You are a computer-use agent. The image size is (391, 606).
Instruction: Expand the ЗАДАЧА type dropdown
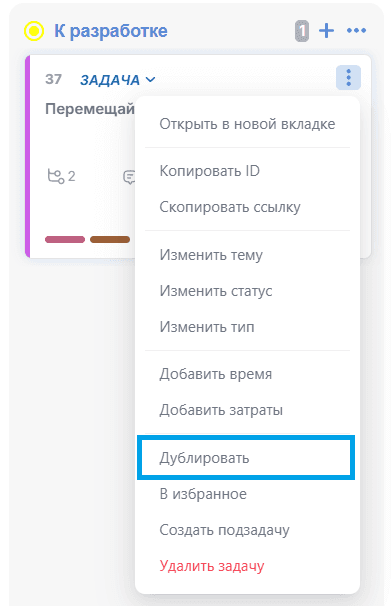click(x=117, y=80)
